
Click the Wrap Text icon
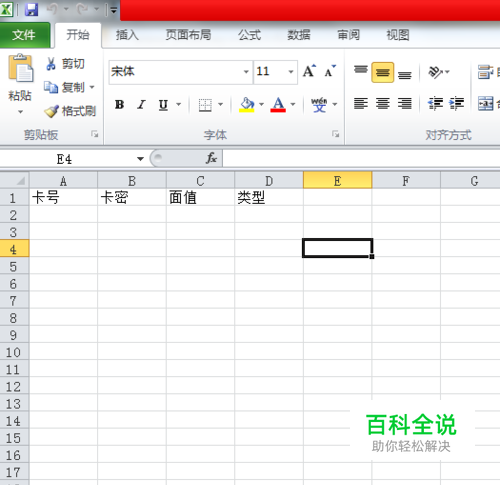tap(485, 72)
